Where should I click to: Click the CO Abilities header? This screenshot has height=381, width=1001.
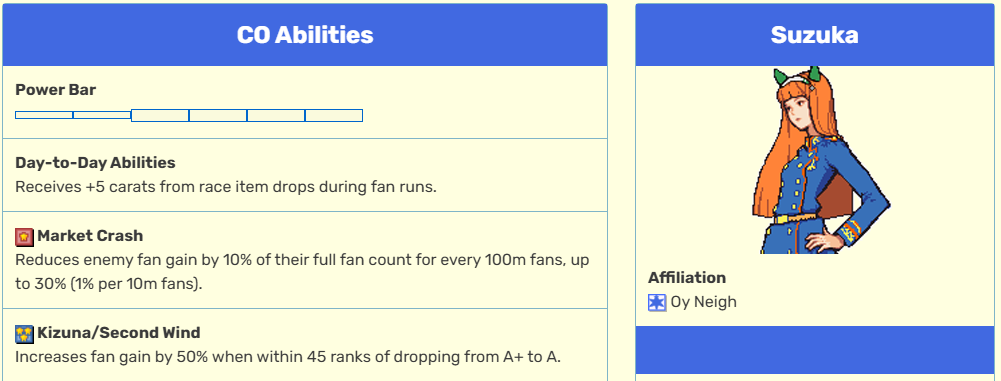(x=305, y=35)
